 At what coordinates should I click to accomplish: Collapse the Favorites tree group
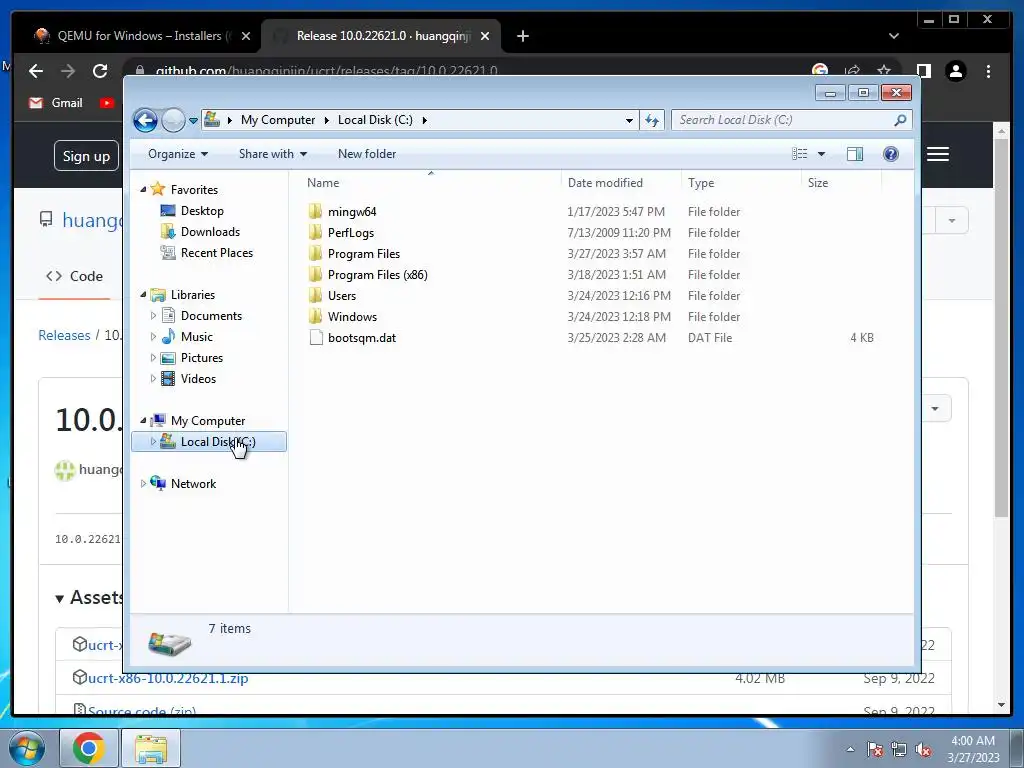pyautogui.click(x=143, y=189)
